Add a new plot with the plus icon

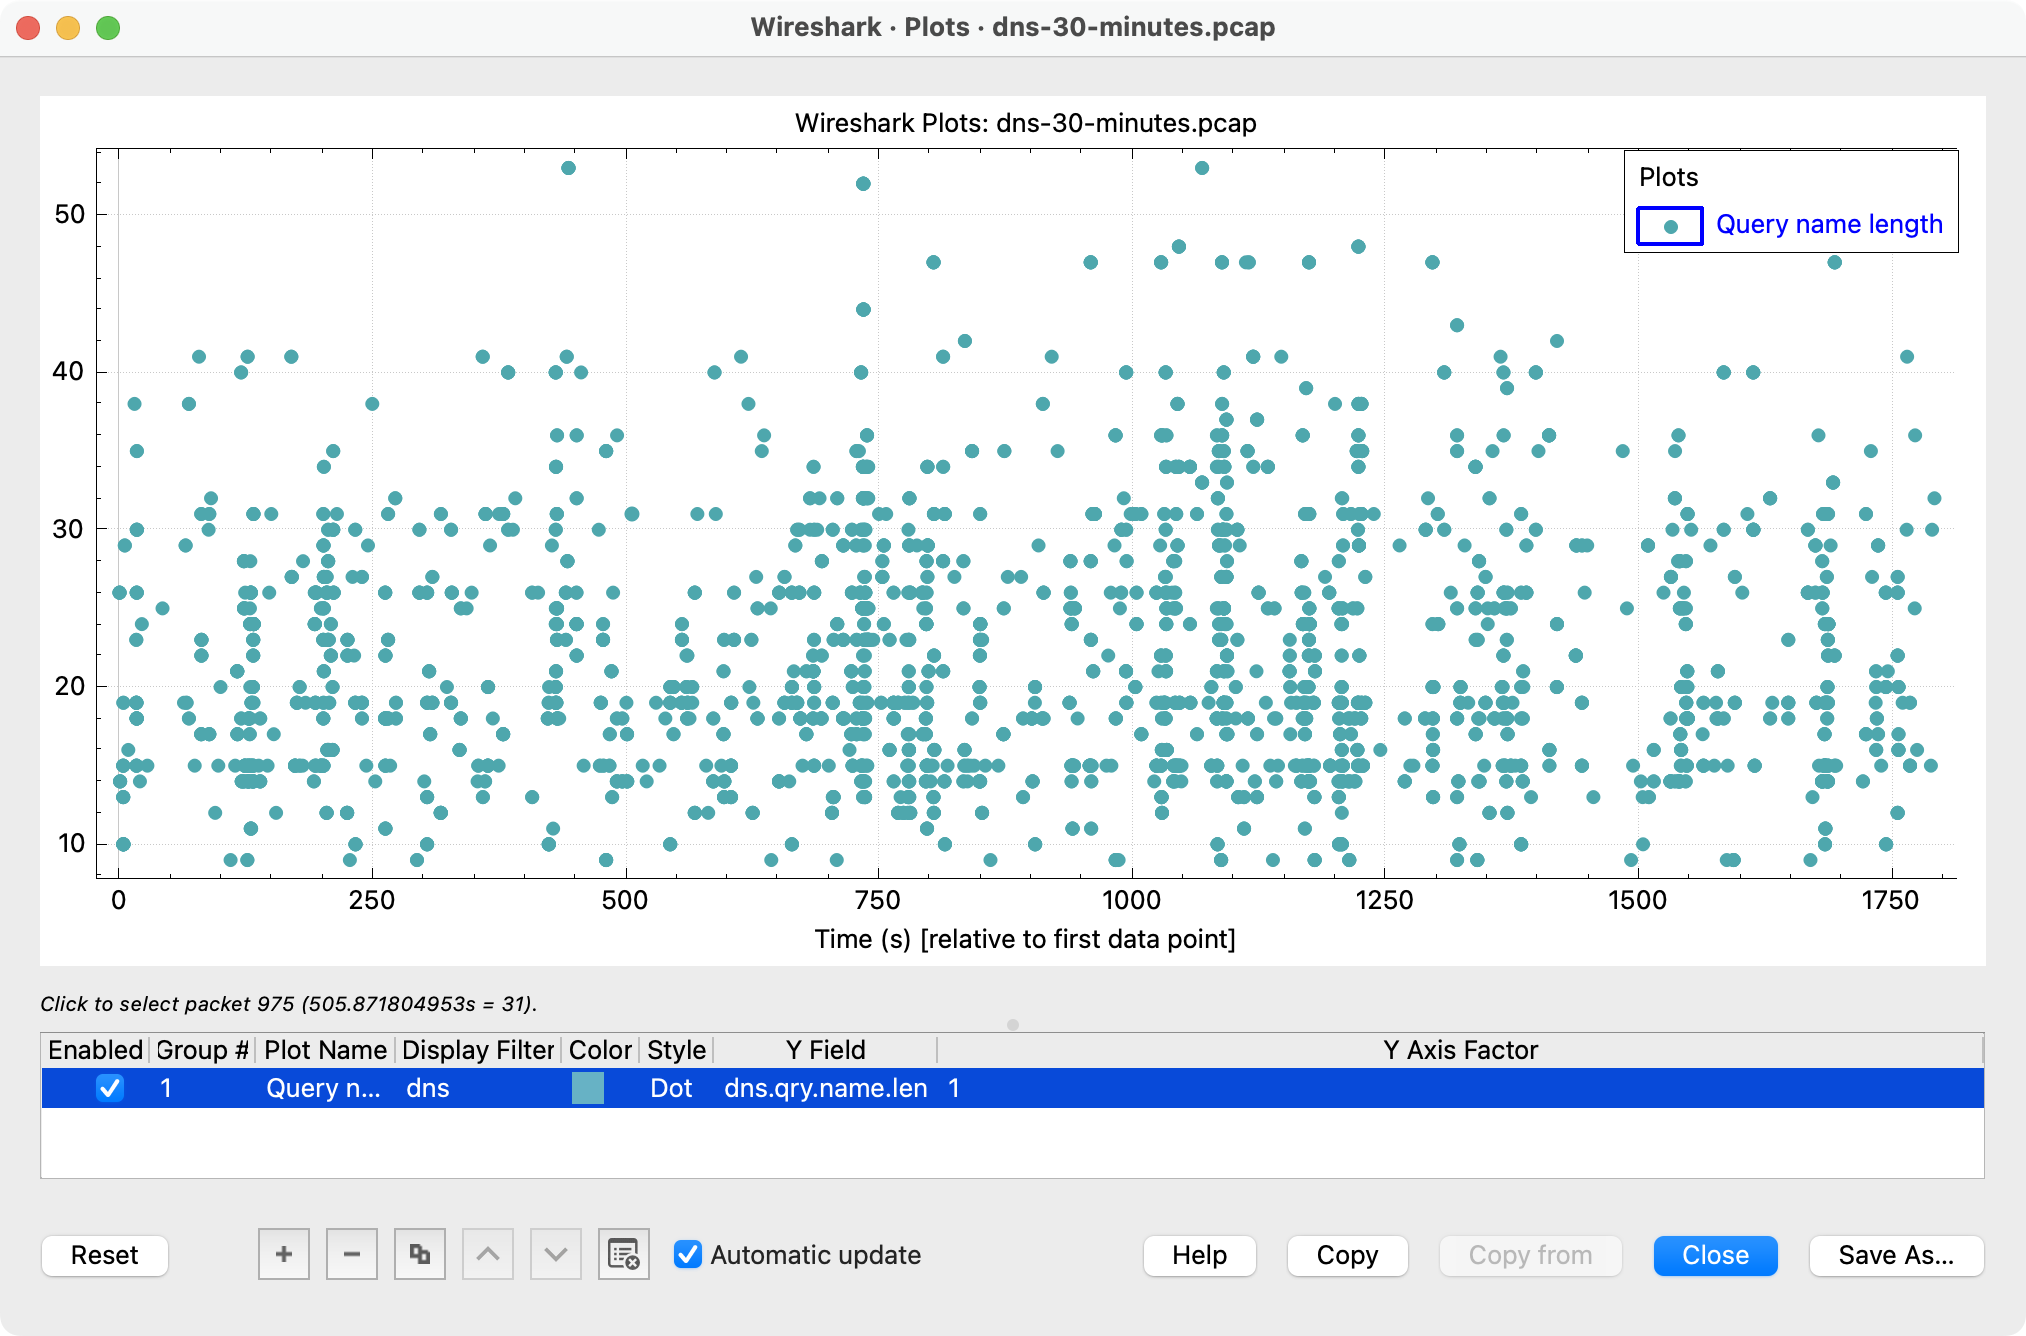point(283,1254)
